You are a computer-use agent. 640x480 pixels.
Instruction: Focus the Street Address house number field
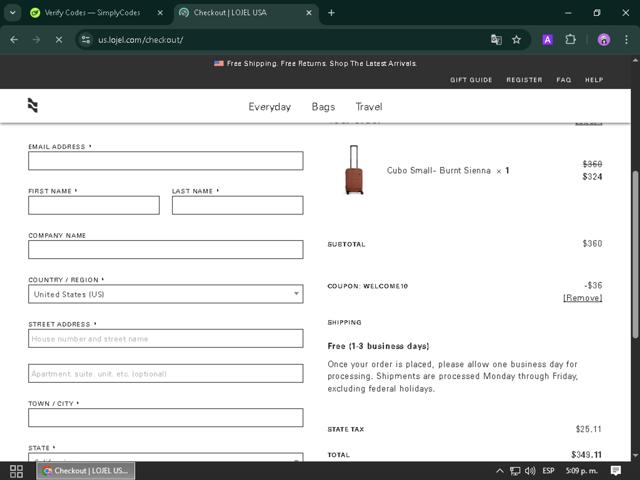point(166,338)
